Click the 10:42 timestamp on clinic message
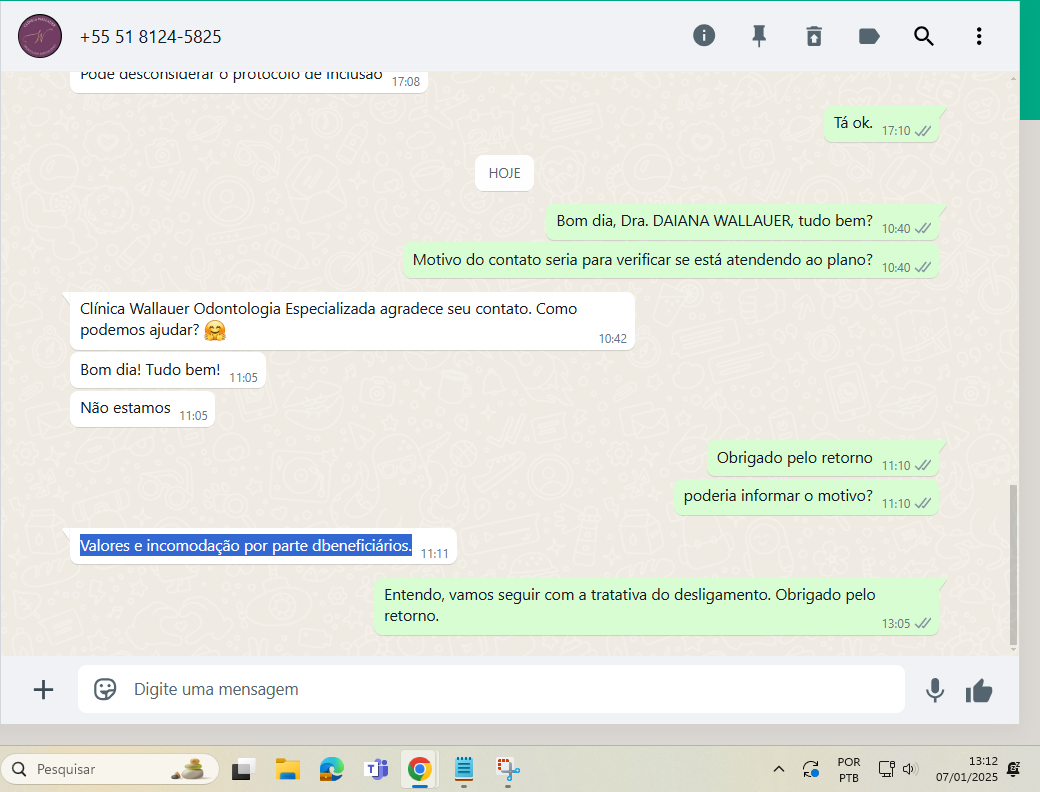Screen dimensions: 1040x792 click(612, 339)
